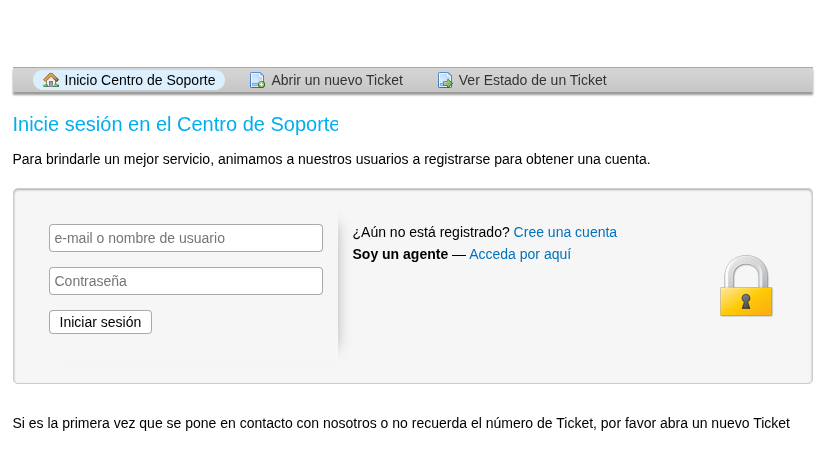This screenshot has width=830, height=475.
Task: Open the Inicio Centro de Soporte tab
Action: click(x=139, y=80)
